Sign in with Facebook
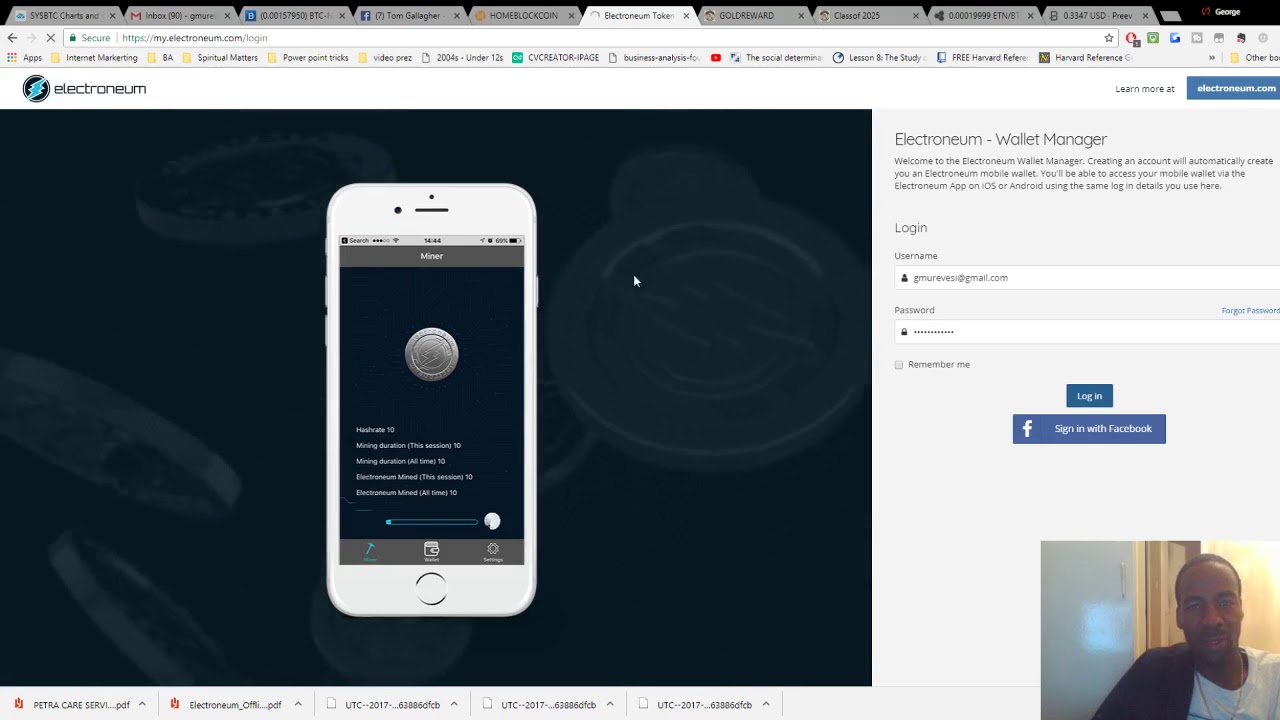This screenshot has height=720, width=1280. click(1089, 429)
